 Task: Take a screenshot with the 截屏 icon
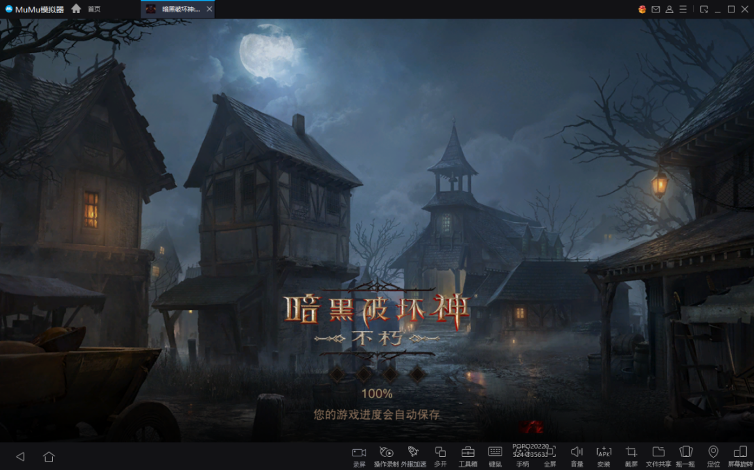[x=631, y=453]
